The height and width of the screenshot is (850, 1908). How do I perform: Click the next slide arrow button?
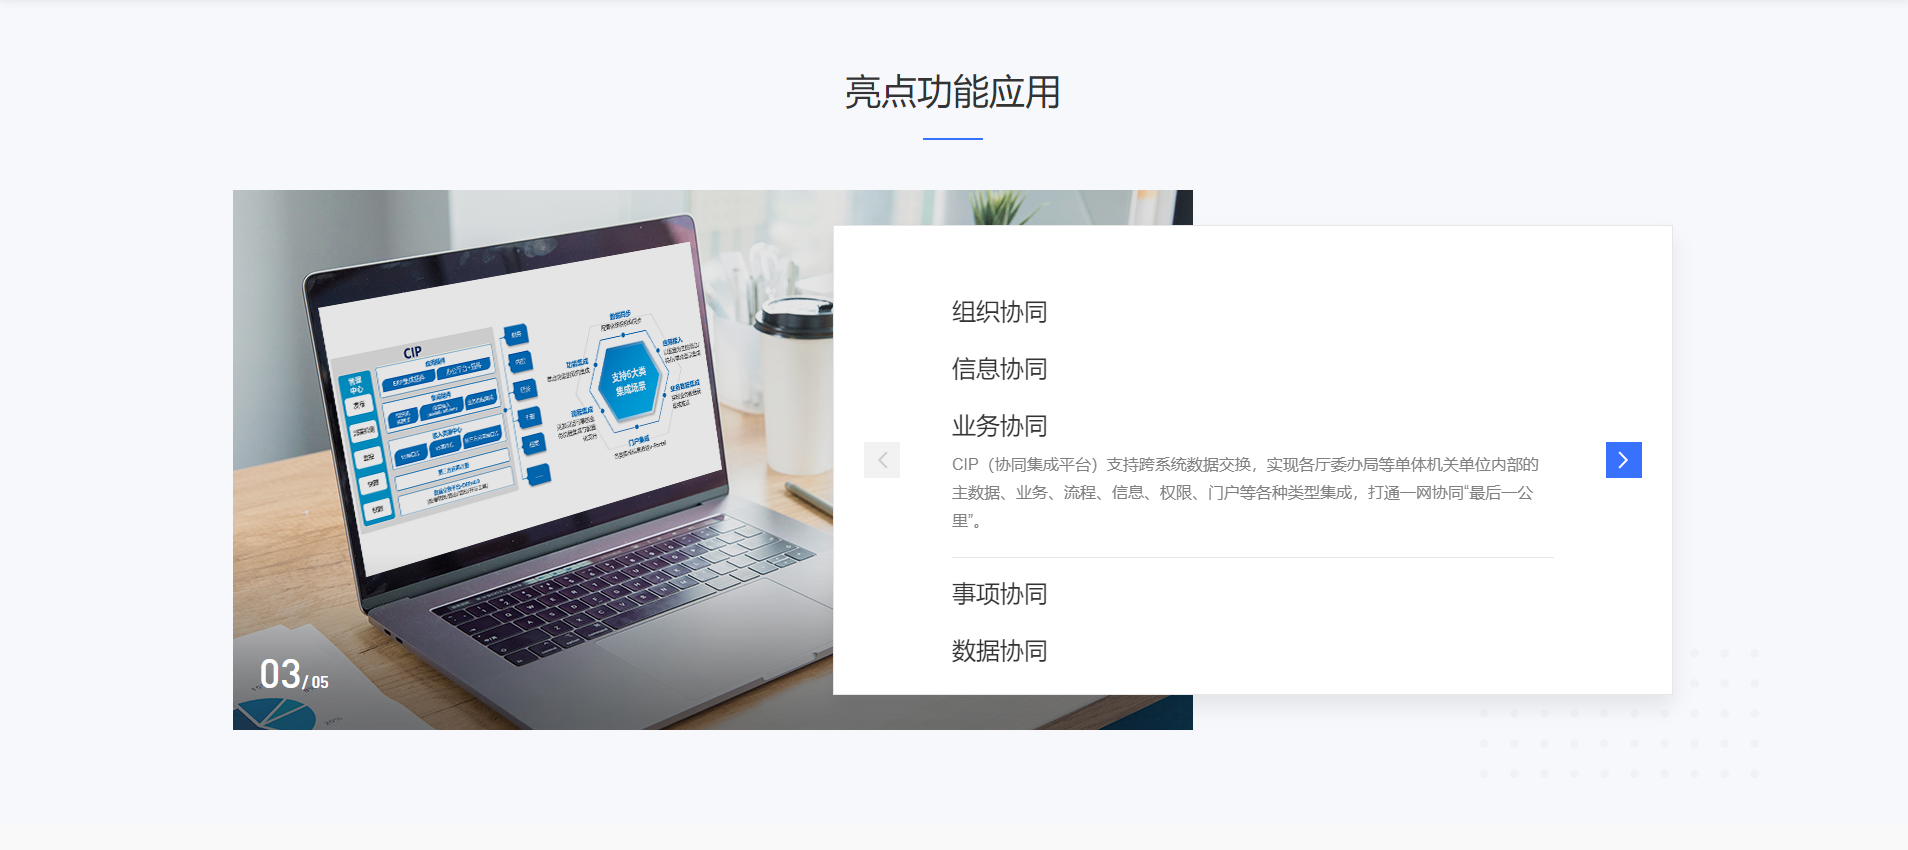(1623, 460)
